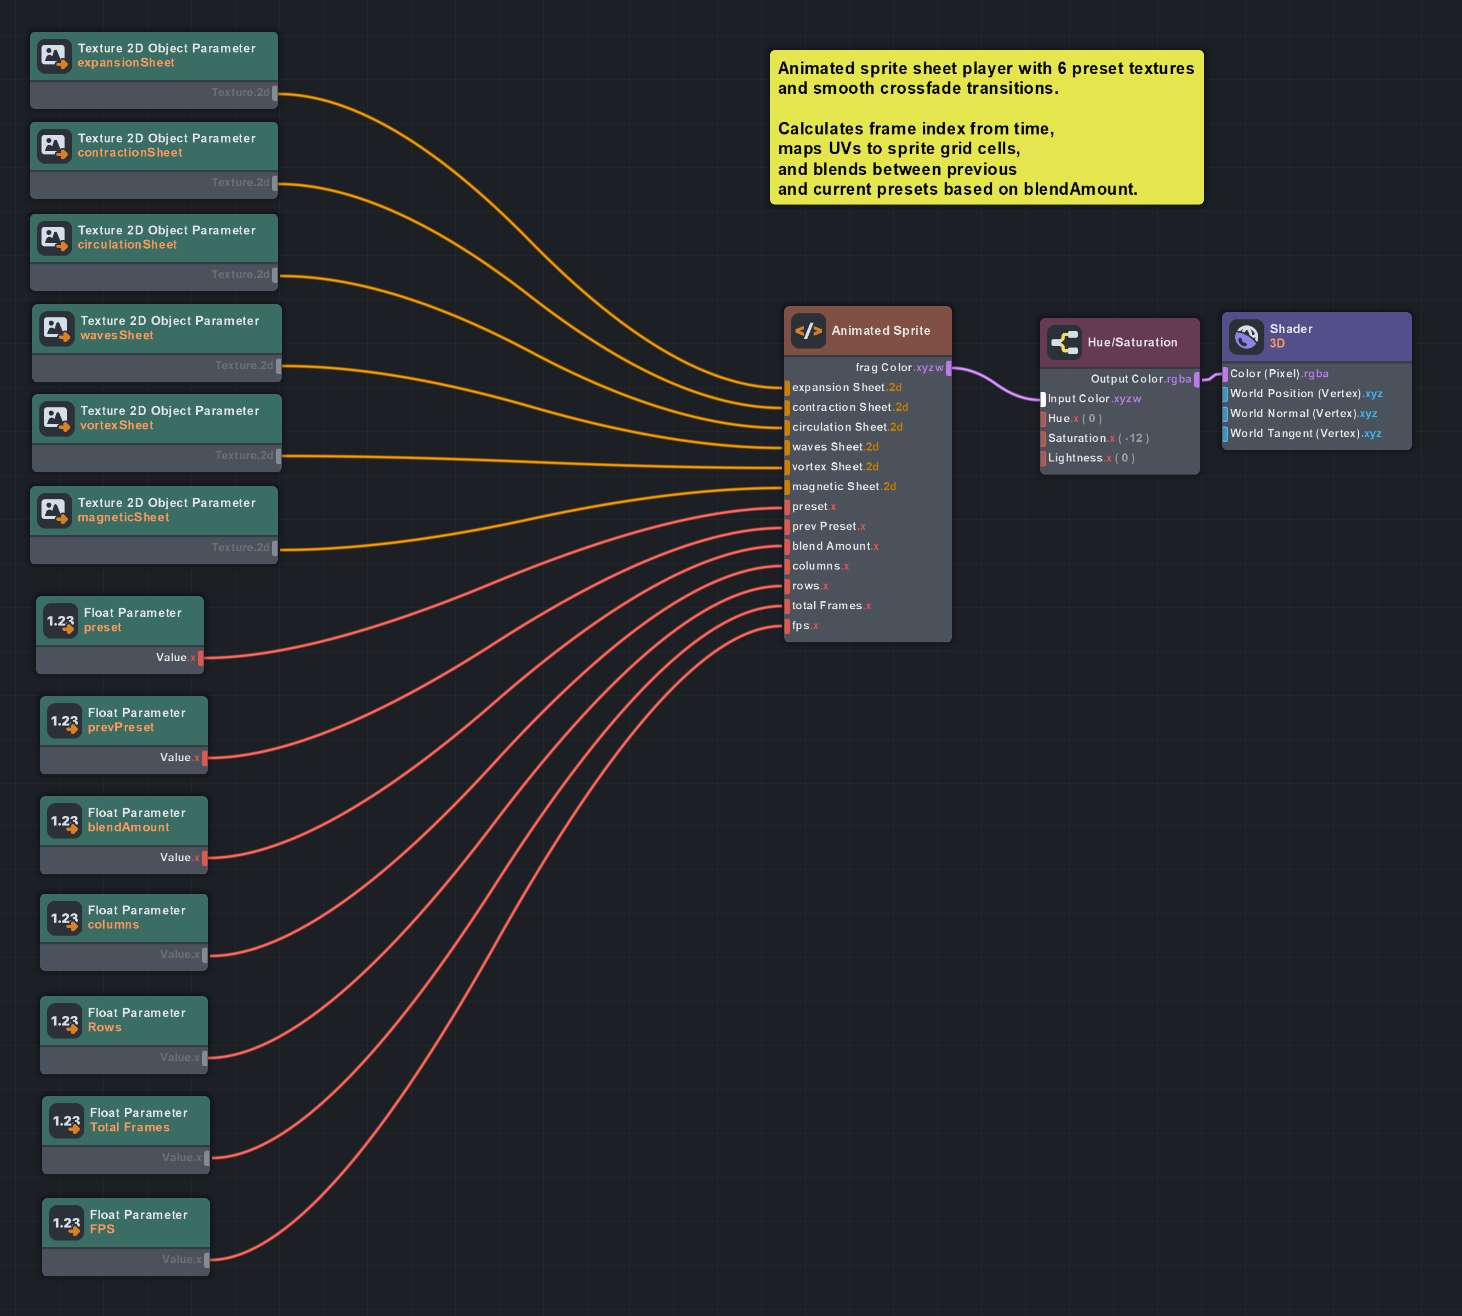The width and height of the screenshot is (1462, 1316).
Task: Click the frag Color.xyzw output port
Action: tap(948, 368)
